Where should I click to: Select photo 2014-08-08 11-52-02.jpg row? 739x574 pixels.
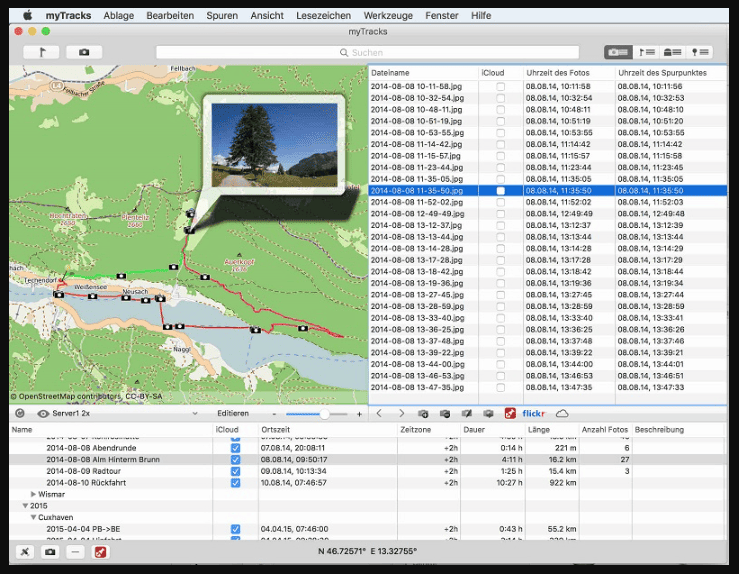pos(547,202)
